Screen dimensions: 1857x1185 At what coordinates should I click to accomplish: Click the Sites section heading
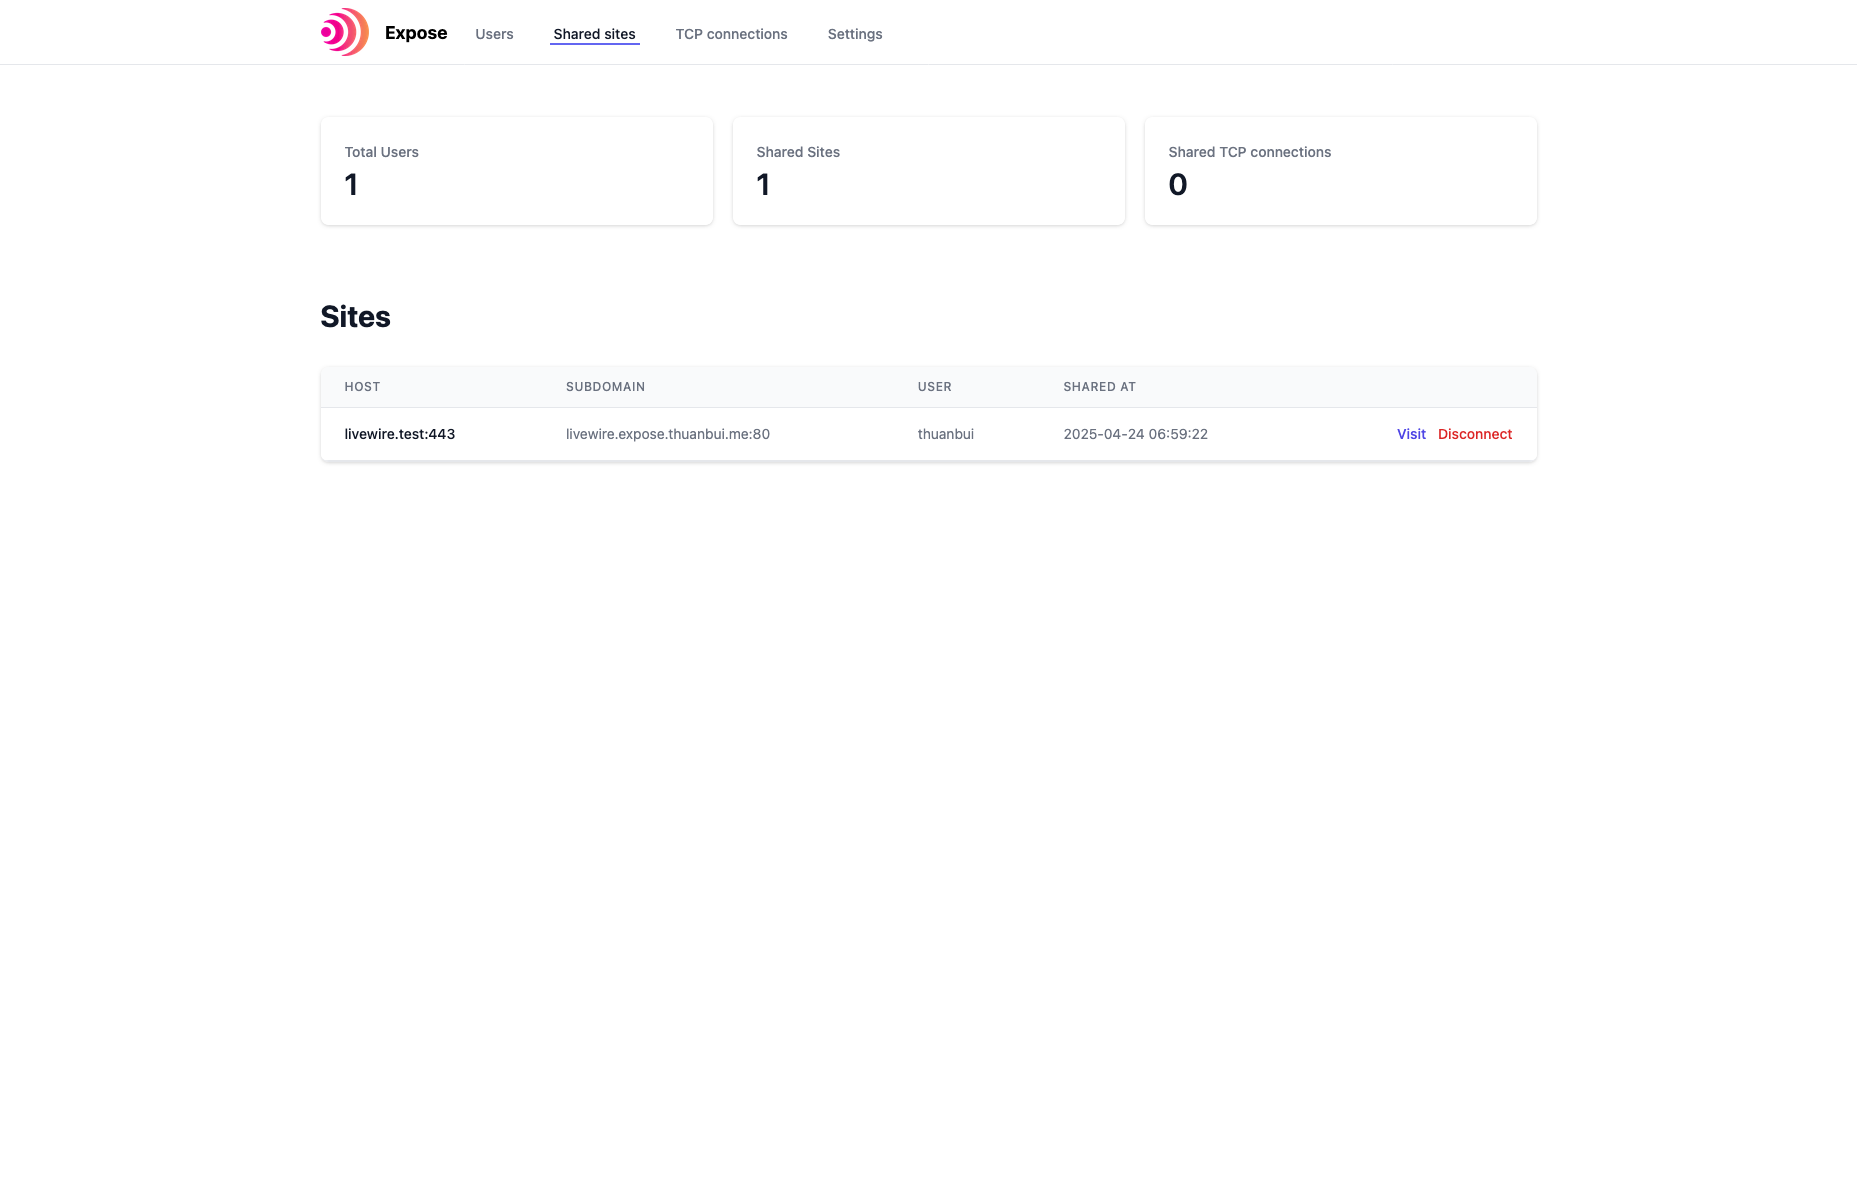[355, 317]
